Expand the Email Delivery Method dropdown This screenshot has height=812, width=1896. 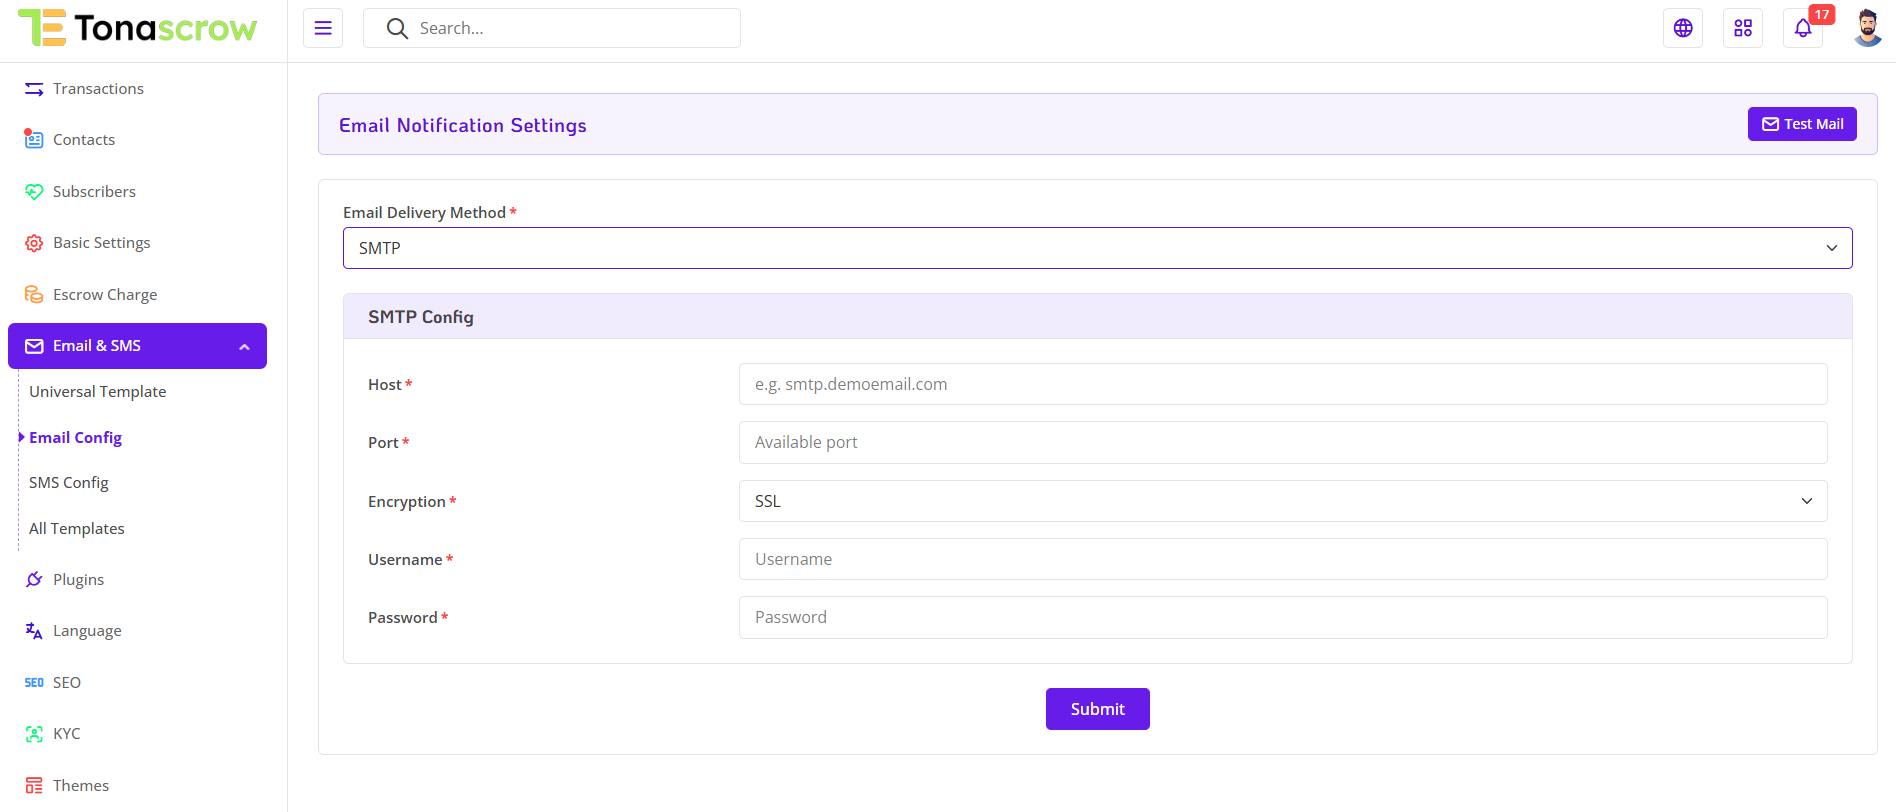point(1097,248)
